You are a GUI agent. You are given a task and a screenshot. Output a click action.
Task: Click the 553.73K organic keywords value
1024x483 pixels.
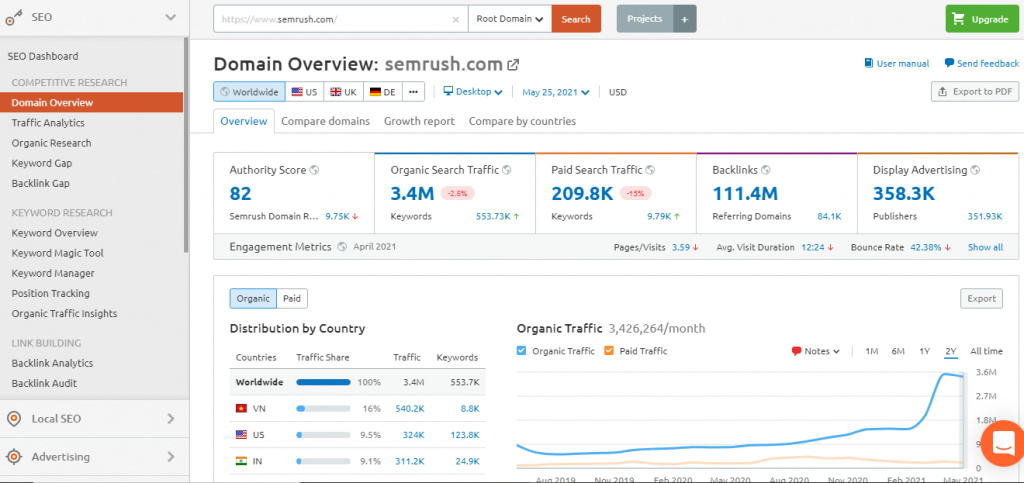click(493, 216)
